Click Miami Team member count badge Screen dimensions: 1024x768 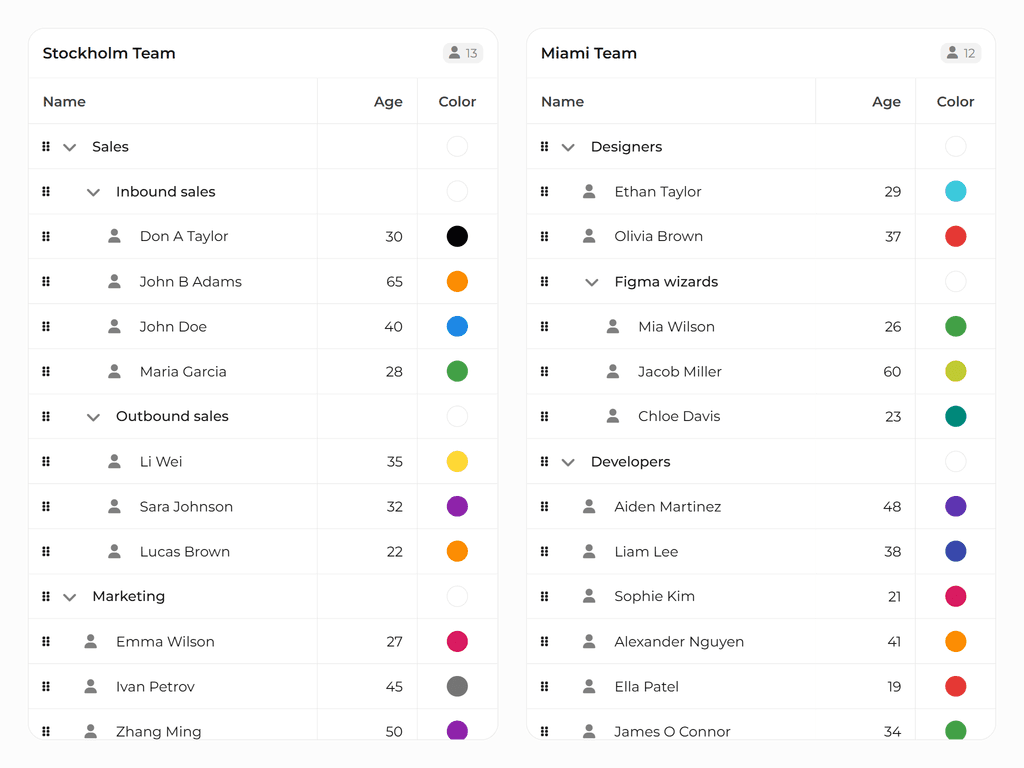click(961, 53)
